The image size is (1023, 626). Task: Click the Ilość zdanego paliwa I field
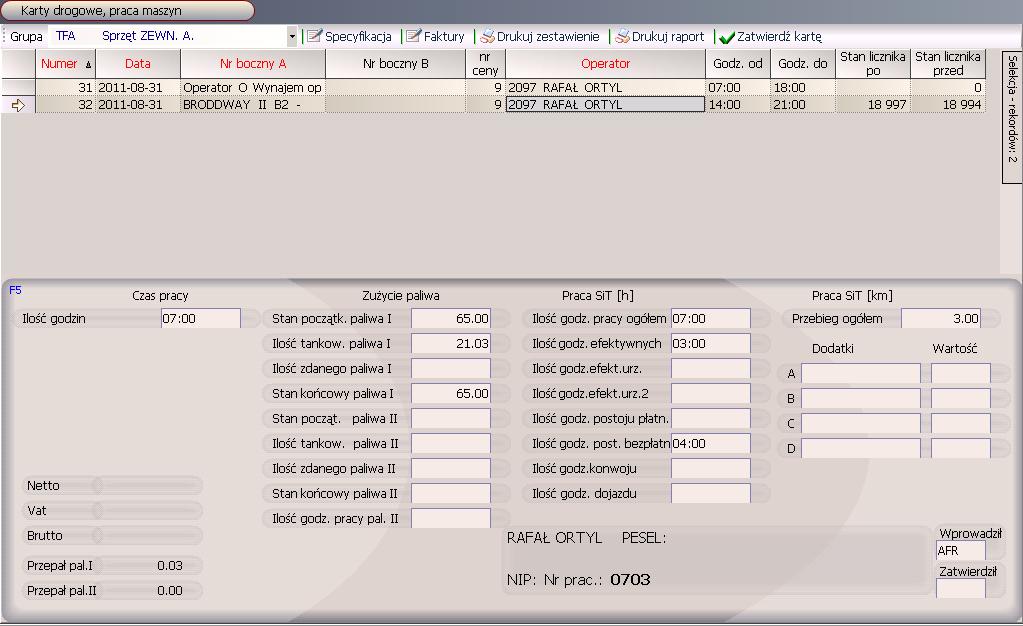[x=451, y=368]
